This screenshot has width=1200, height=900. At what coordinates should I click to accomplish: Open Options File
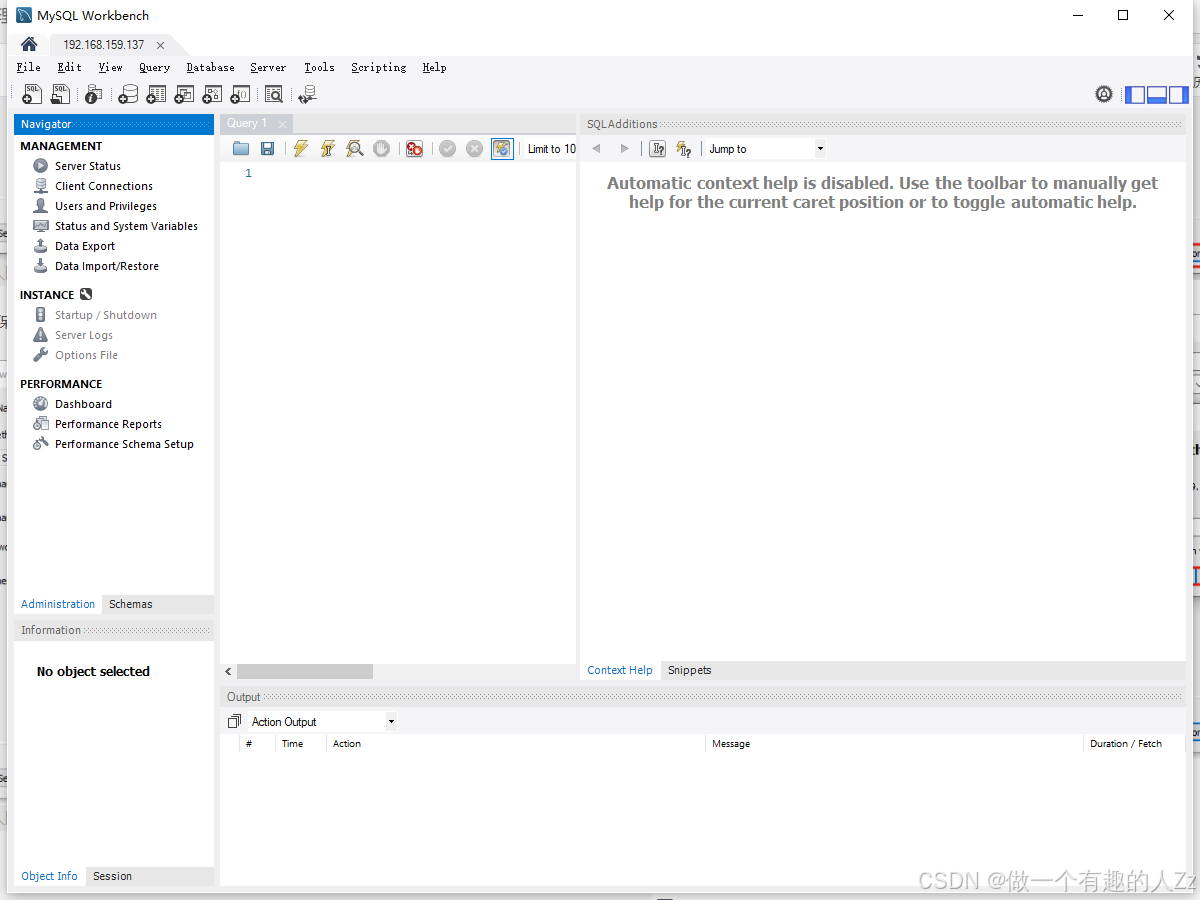[x=86, y=355]
